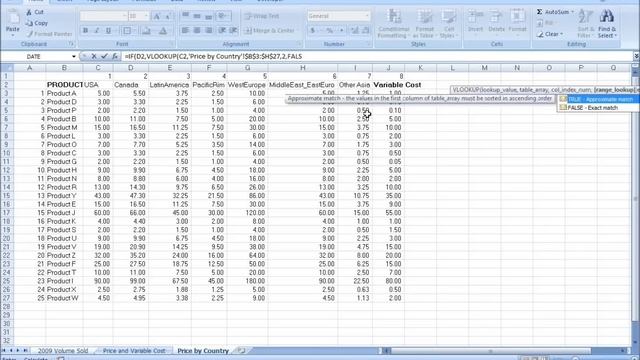Choose FALSE - Exact match from the list
Screen dimensions: 640x360
(x=598, y=108)
